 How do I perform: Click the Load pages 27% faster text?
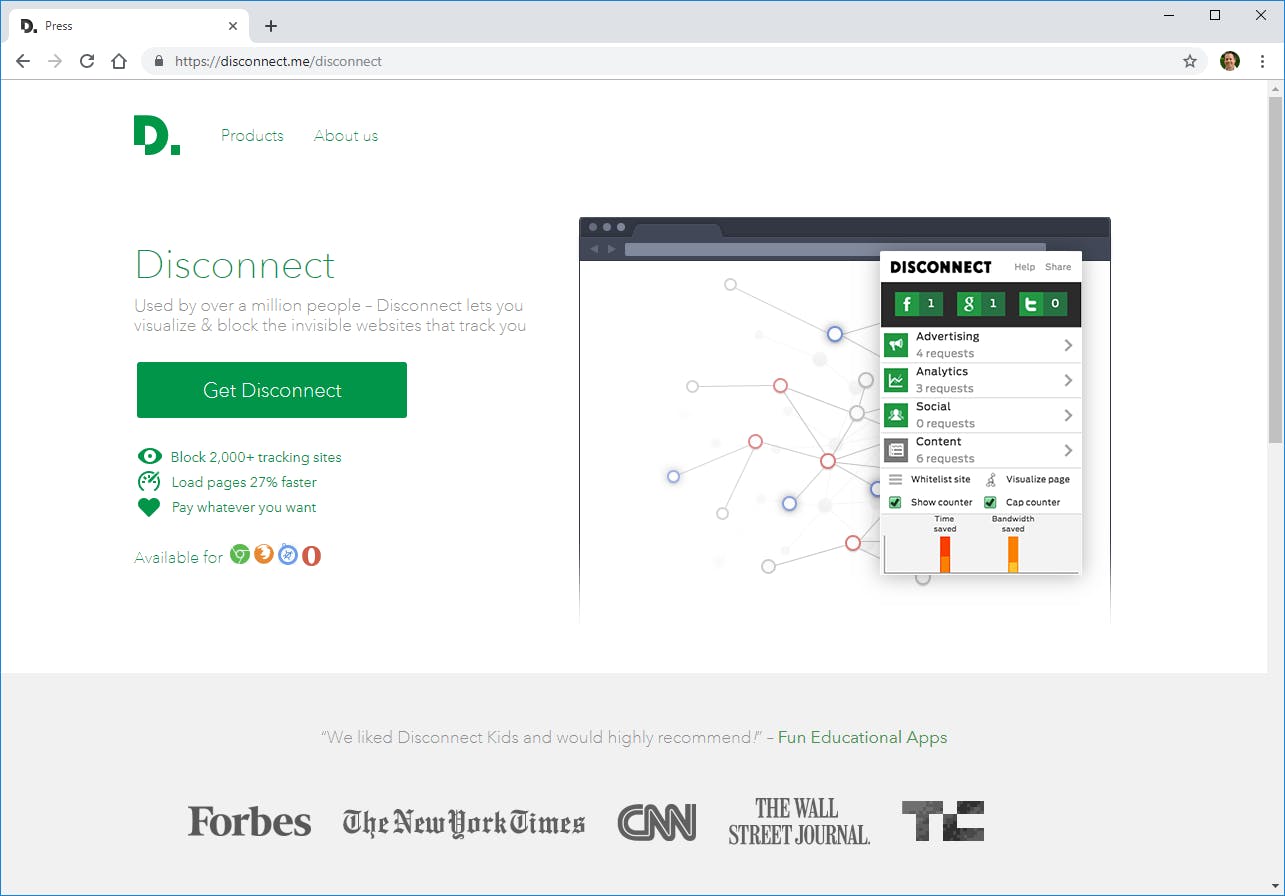tap(244, 482)
